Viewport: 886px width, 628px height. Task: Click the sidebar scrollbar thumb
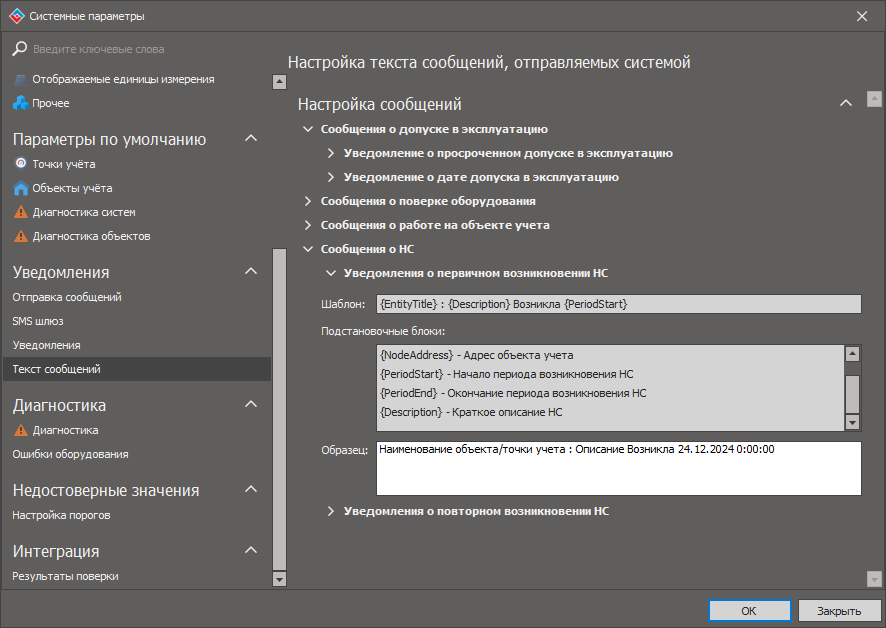(279, 409)
